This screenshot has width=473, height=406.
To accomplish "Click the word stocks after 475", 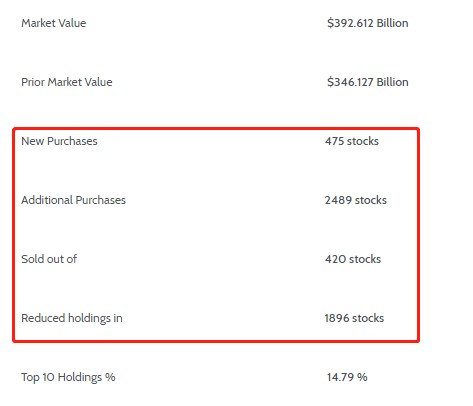I will click(x=363, y=141).
